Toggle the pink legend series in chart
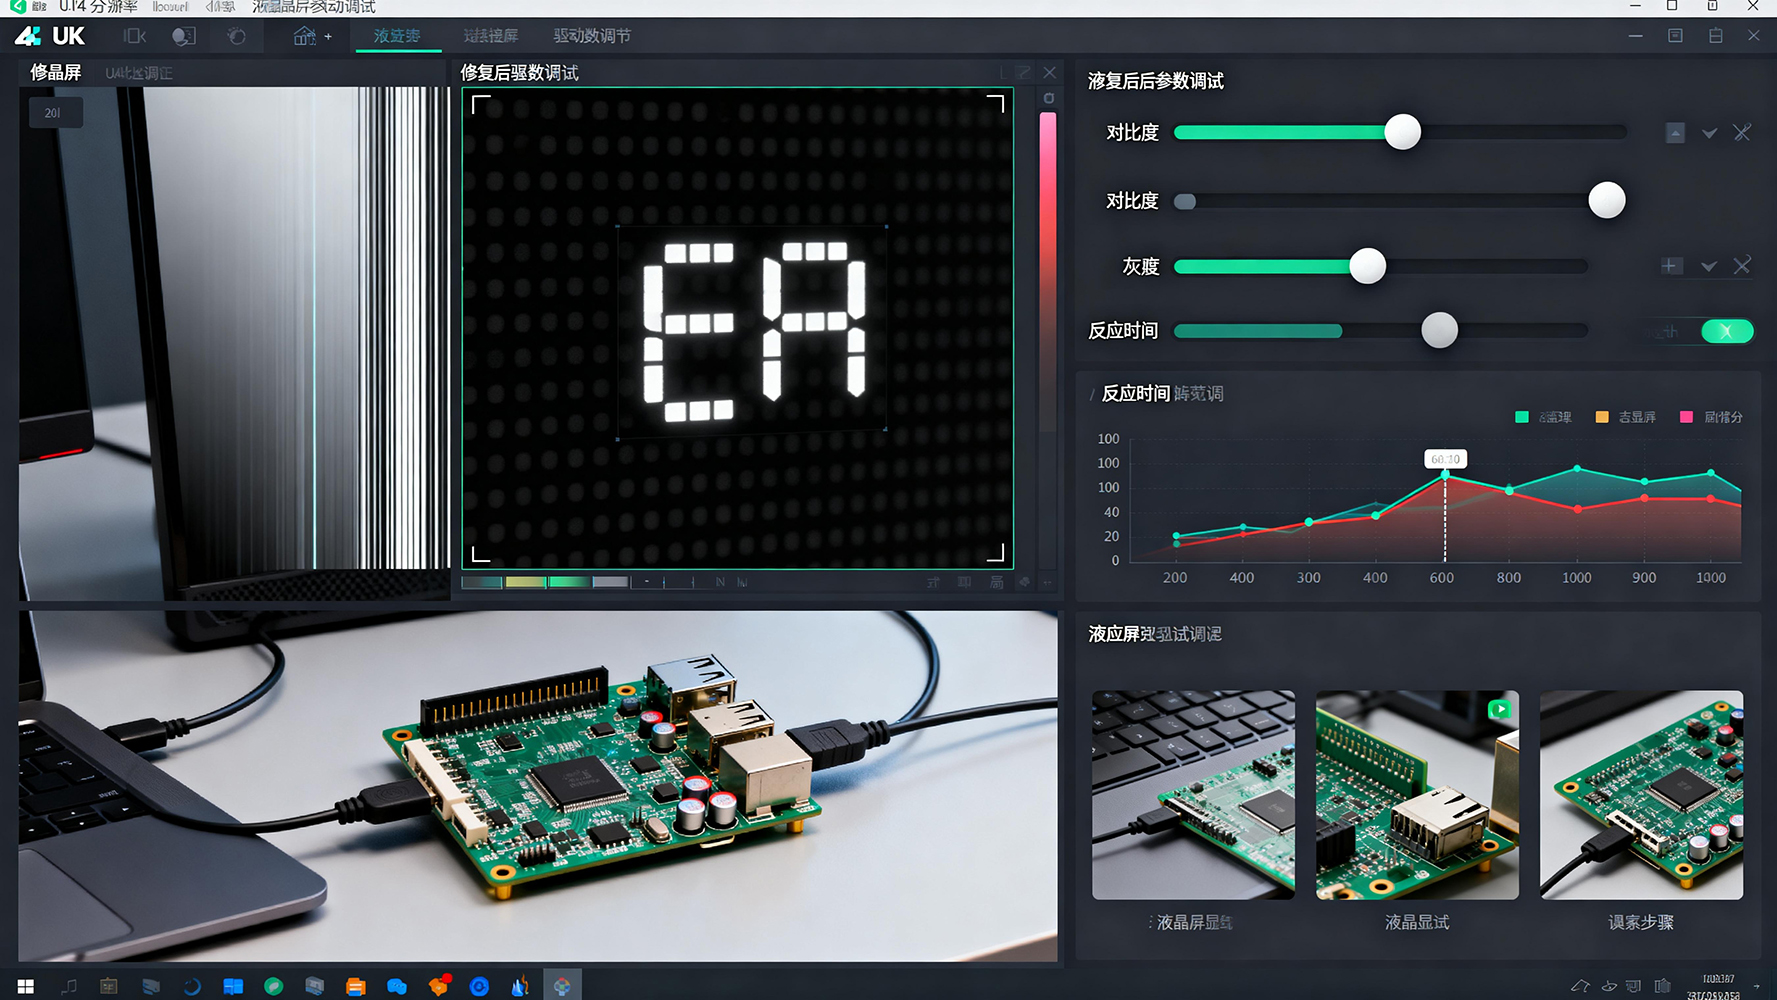Screen dimensions: 1777x1000 [1711, 417]
